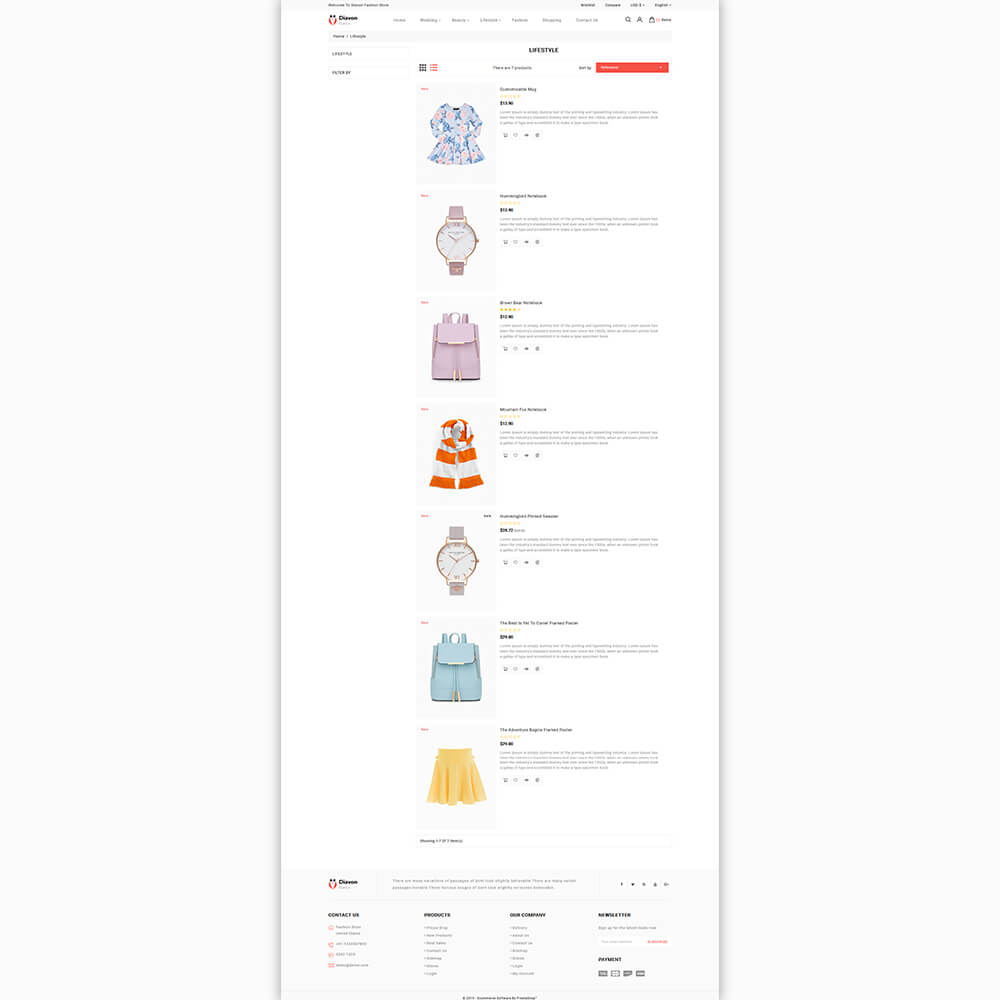
Task: Open the USD currency dropdown
Action: click(x=637, y=5)
